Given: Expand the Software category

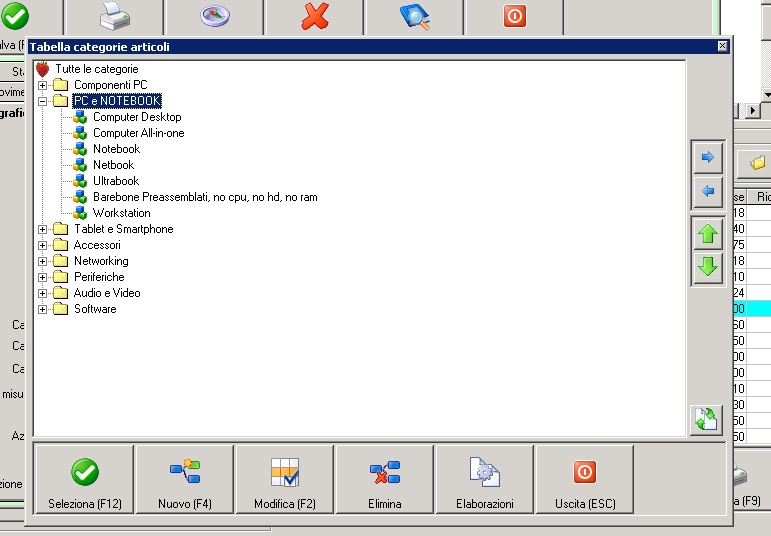Looking at the screenshot, I should pos(43,309).
